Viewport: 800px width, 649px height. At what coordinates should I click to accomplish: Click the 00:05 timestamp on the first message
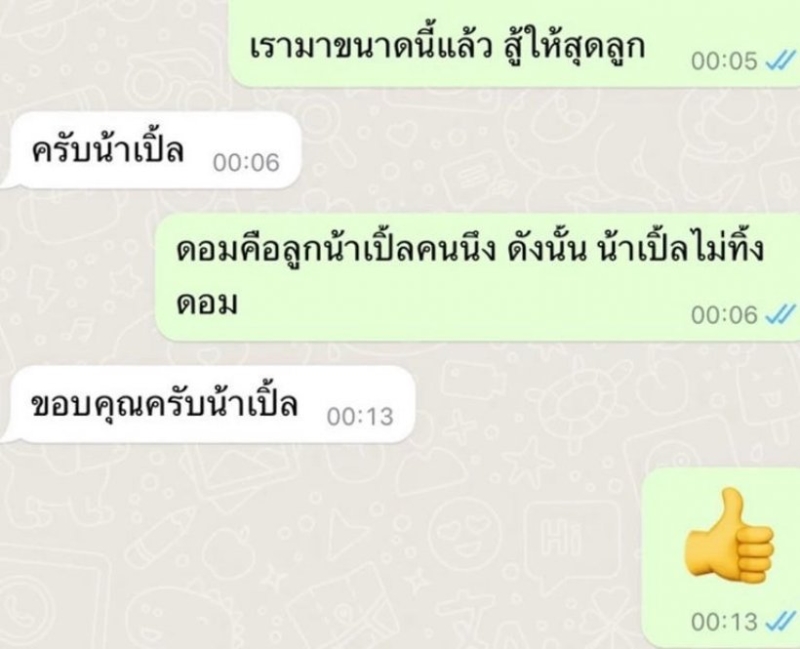(x=724, y=61)
